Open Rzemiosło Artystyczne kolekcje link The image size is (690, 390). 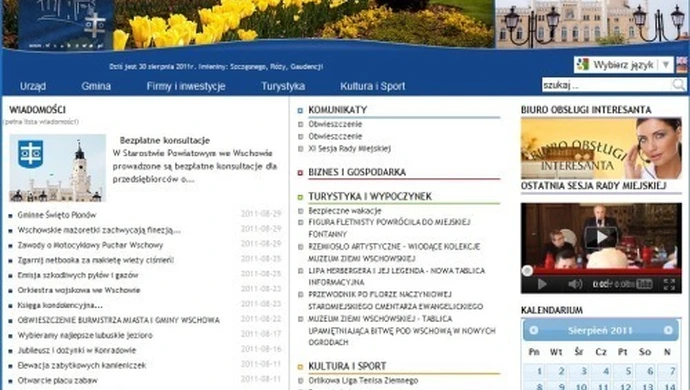click(x=394, y=252)
